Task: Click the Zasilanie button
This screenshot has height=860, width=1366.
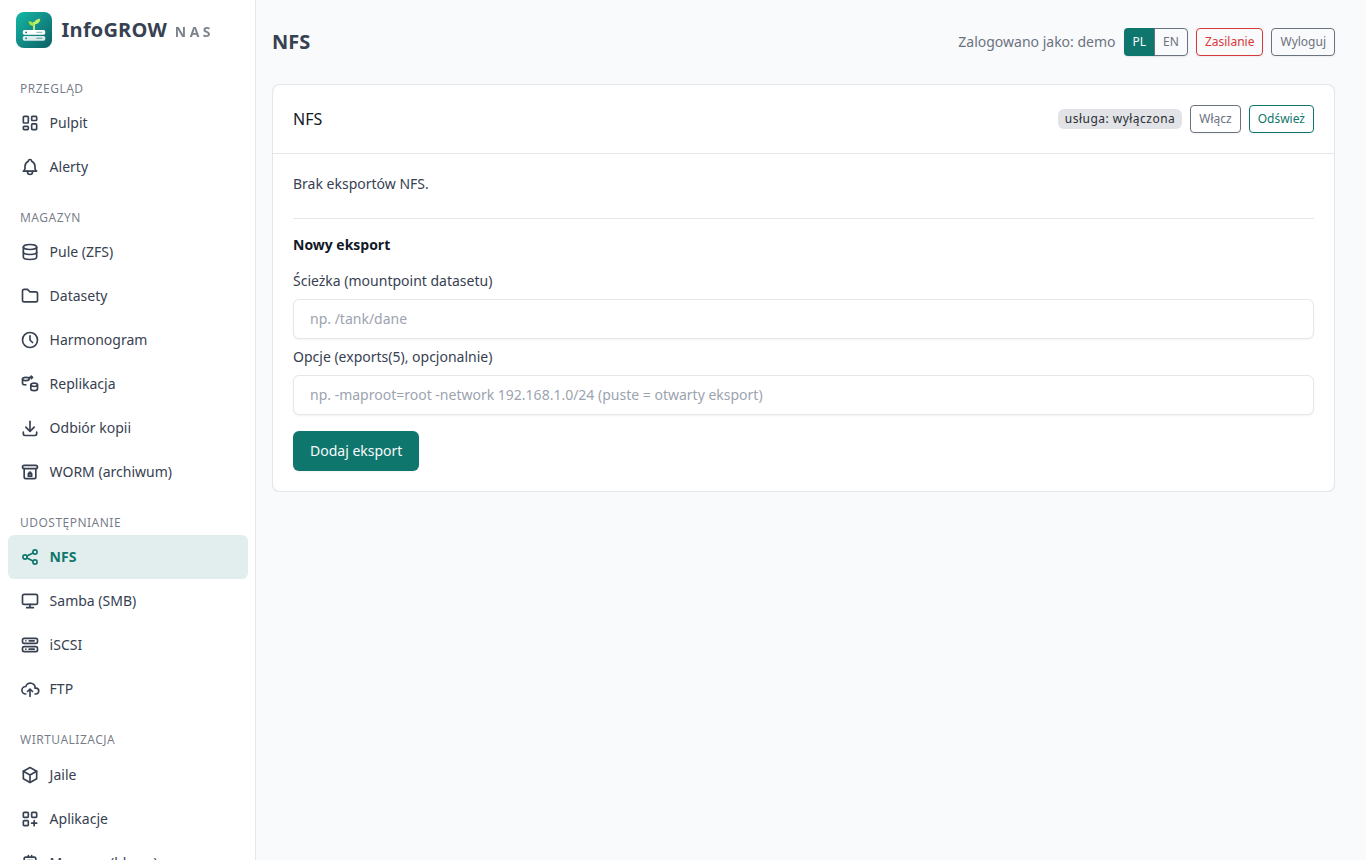Action: point(1229,42)
